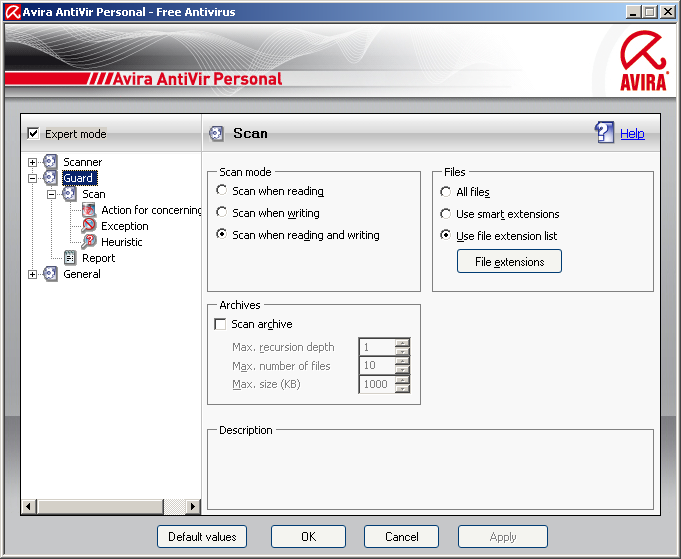Select Guard in the settings tree

(79, 178)
